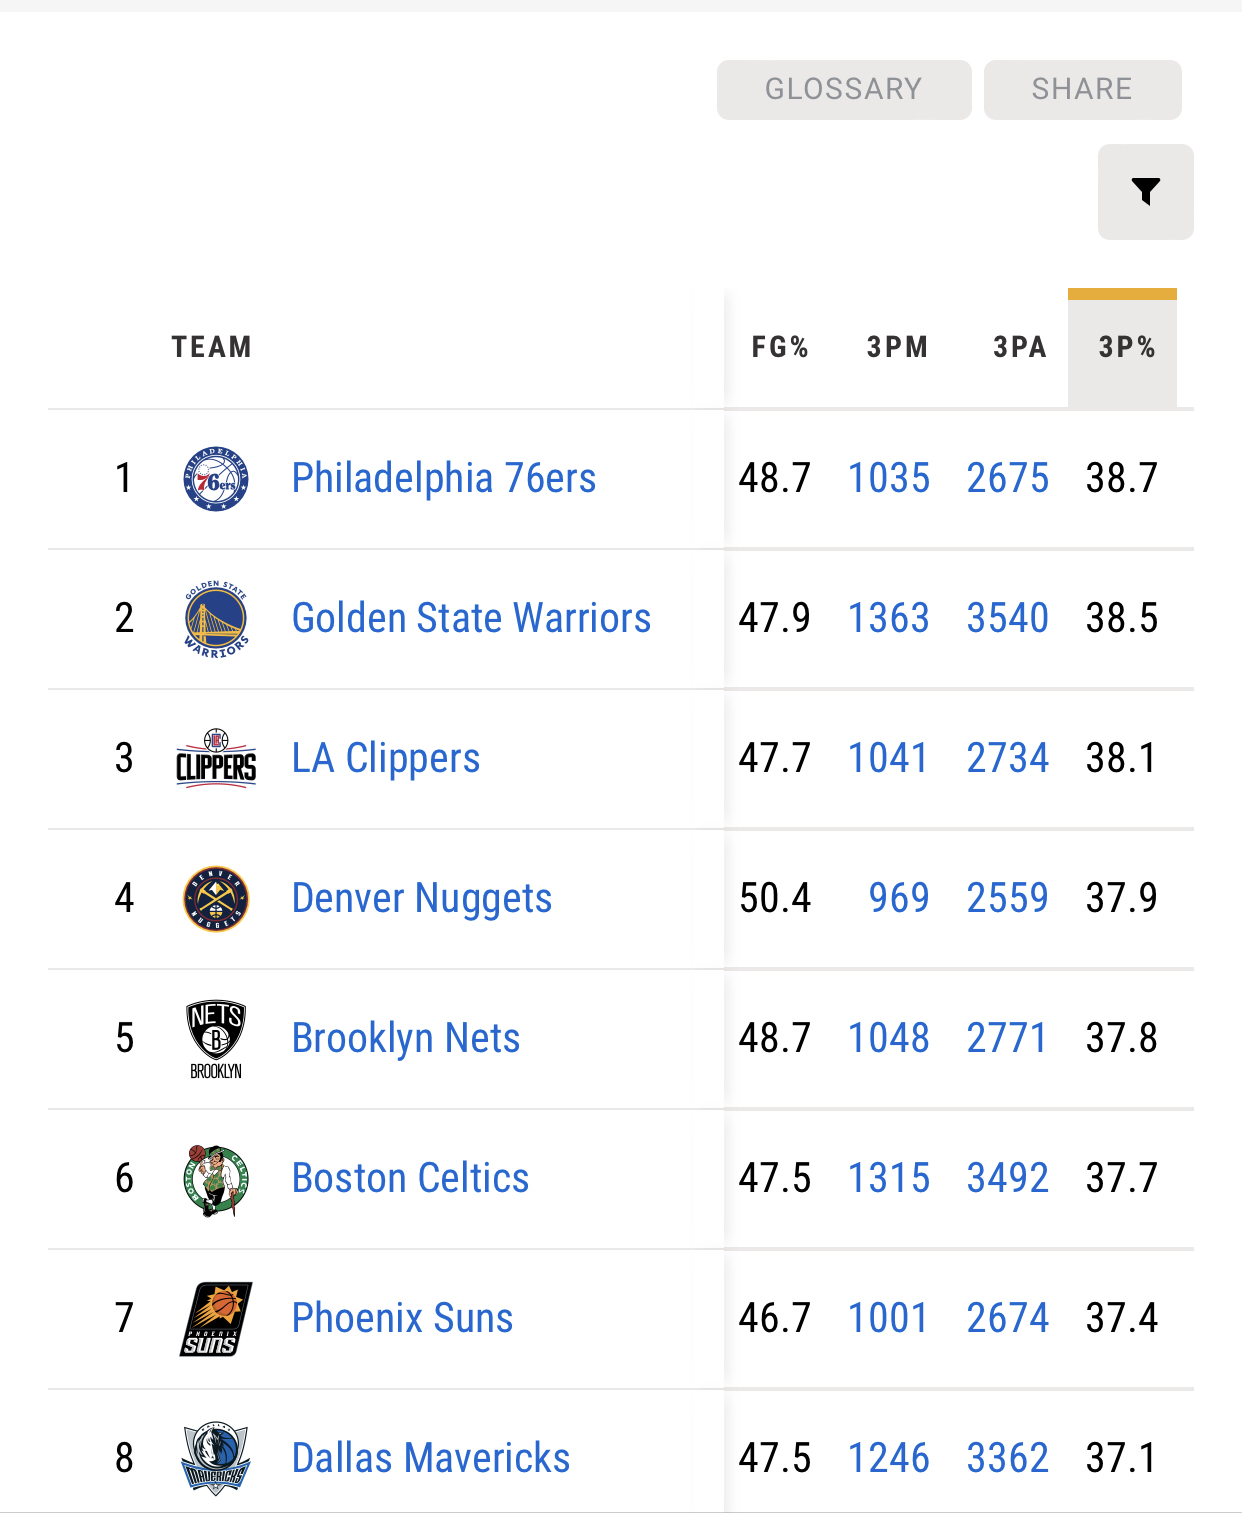Click the Denver Nuggets logo

[216, 898]
